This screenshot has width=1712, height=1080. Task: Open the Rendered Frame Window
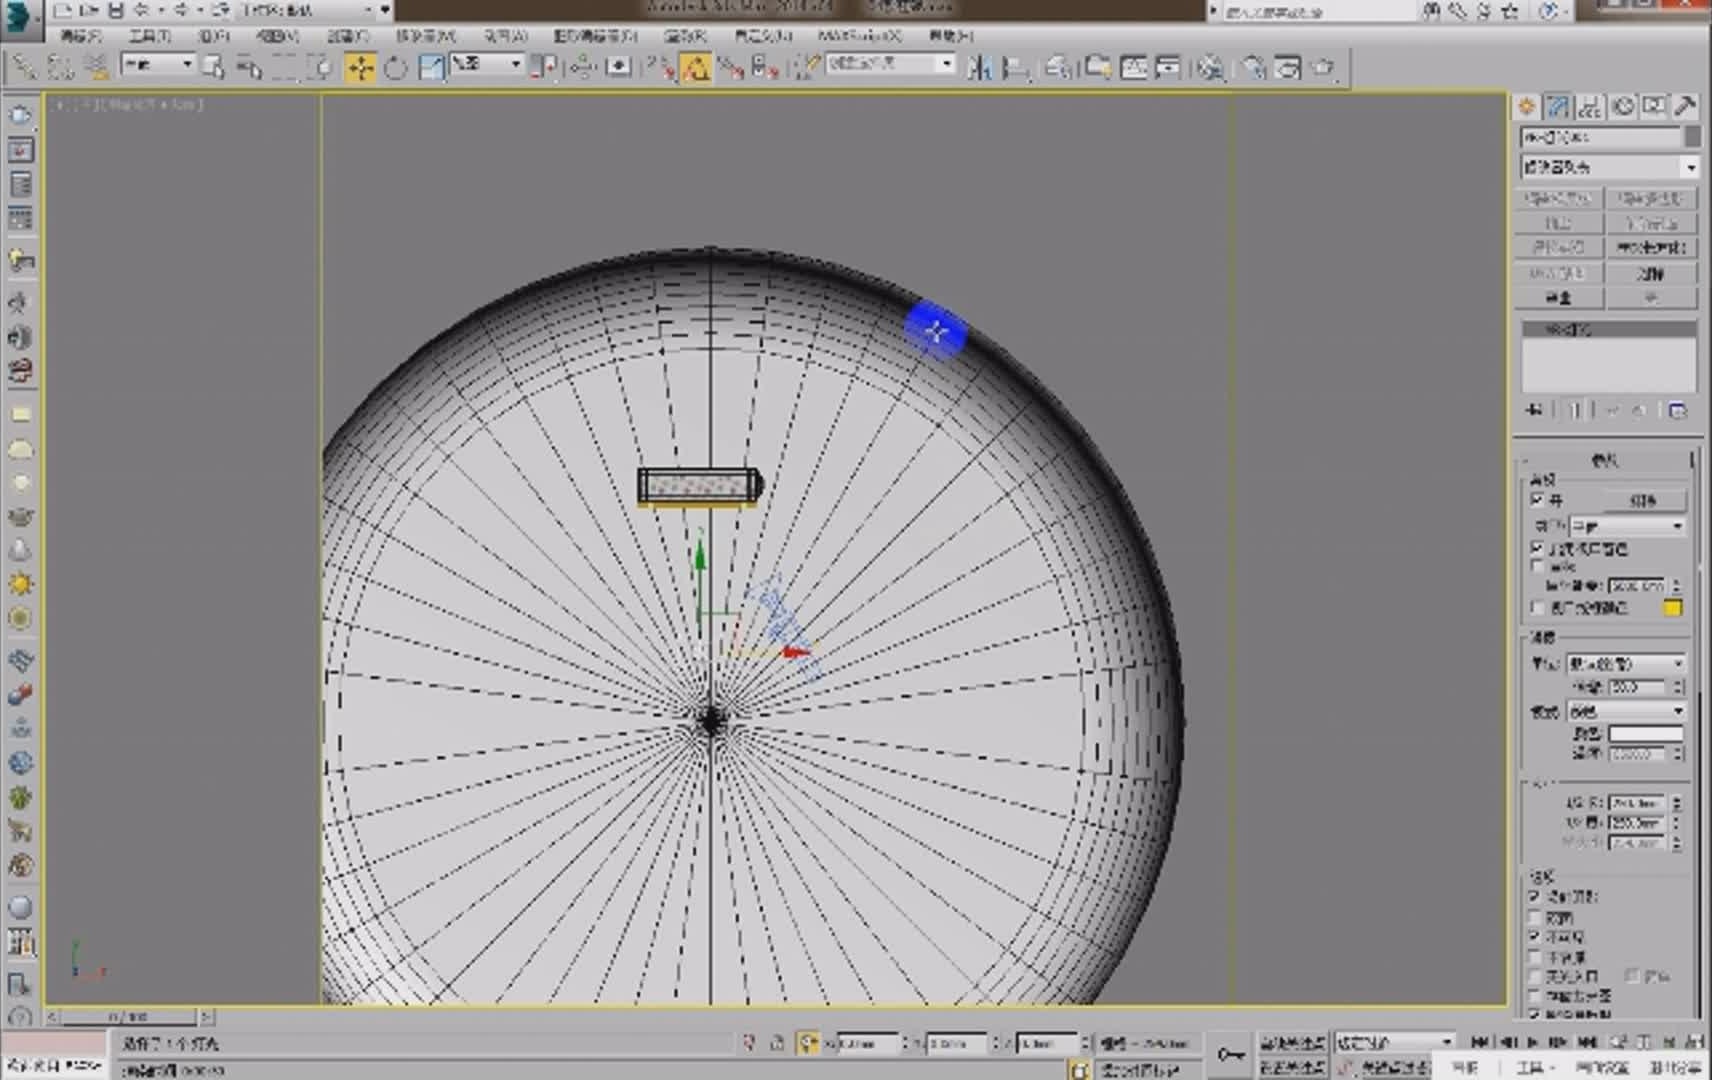tap(1289, 67)
